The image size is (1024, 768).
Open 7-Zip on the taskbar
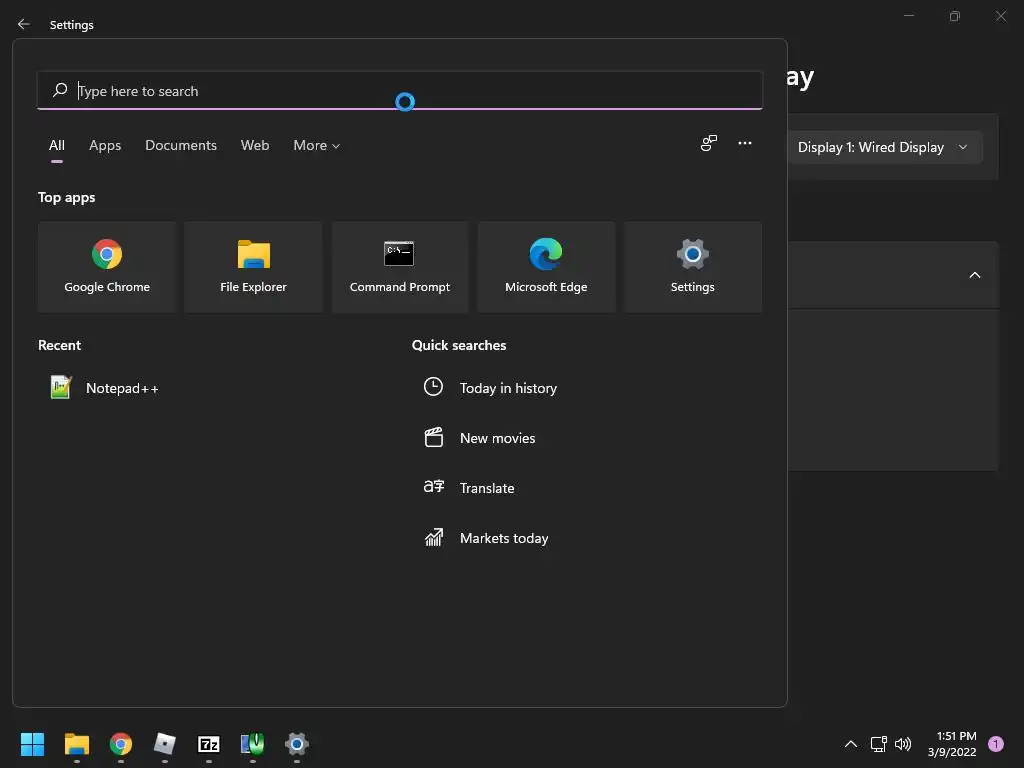[209, 744]
